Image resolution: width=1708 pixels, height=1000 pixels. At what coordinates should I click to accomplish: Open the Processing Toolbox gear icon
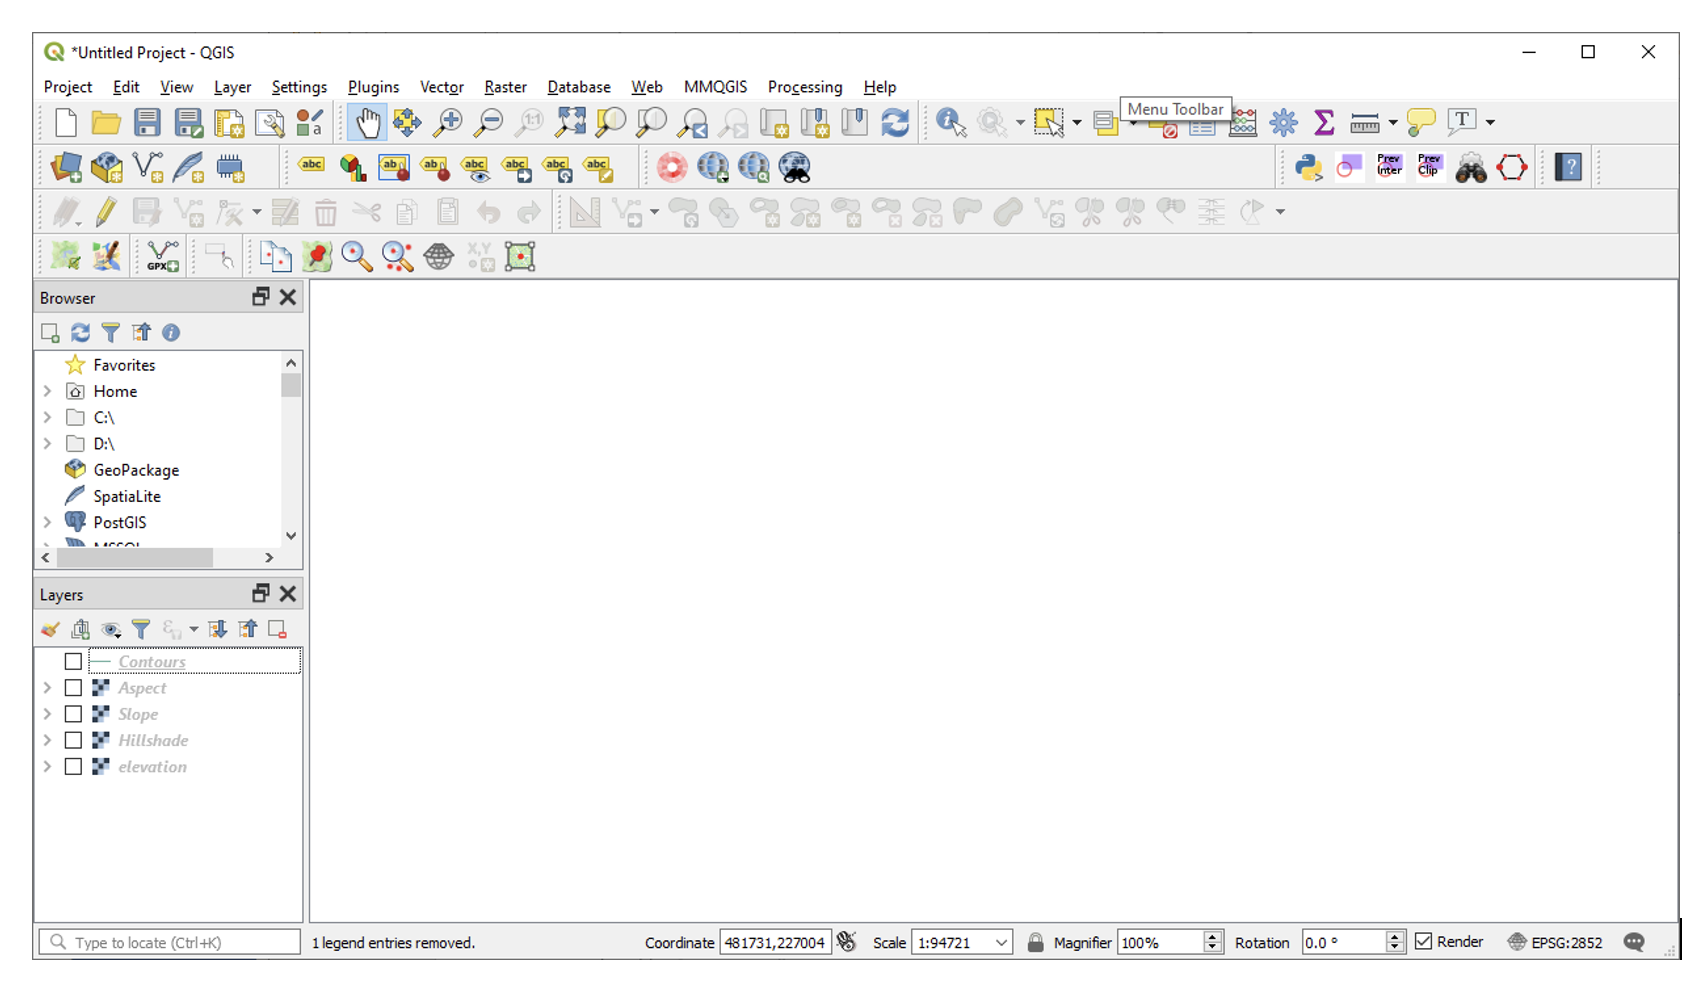[1284, 123]
